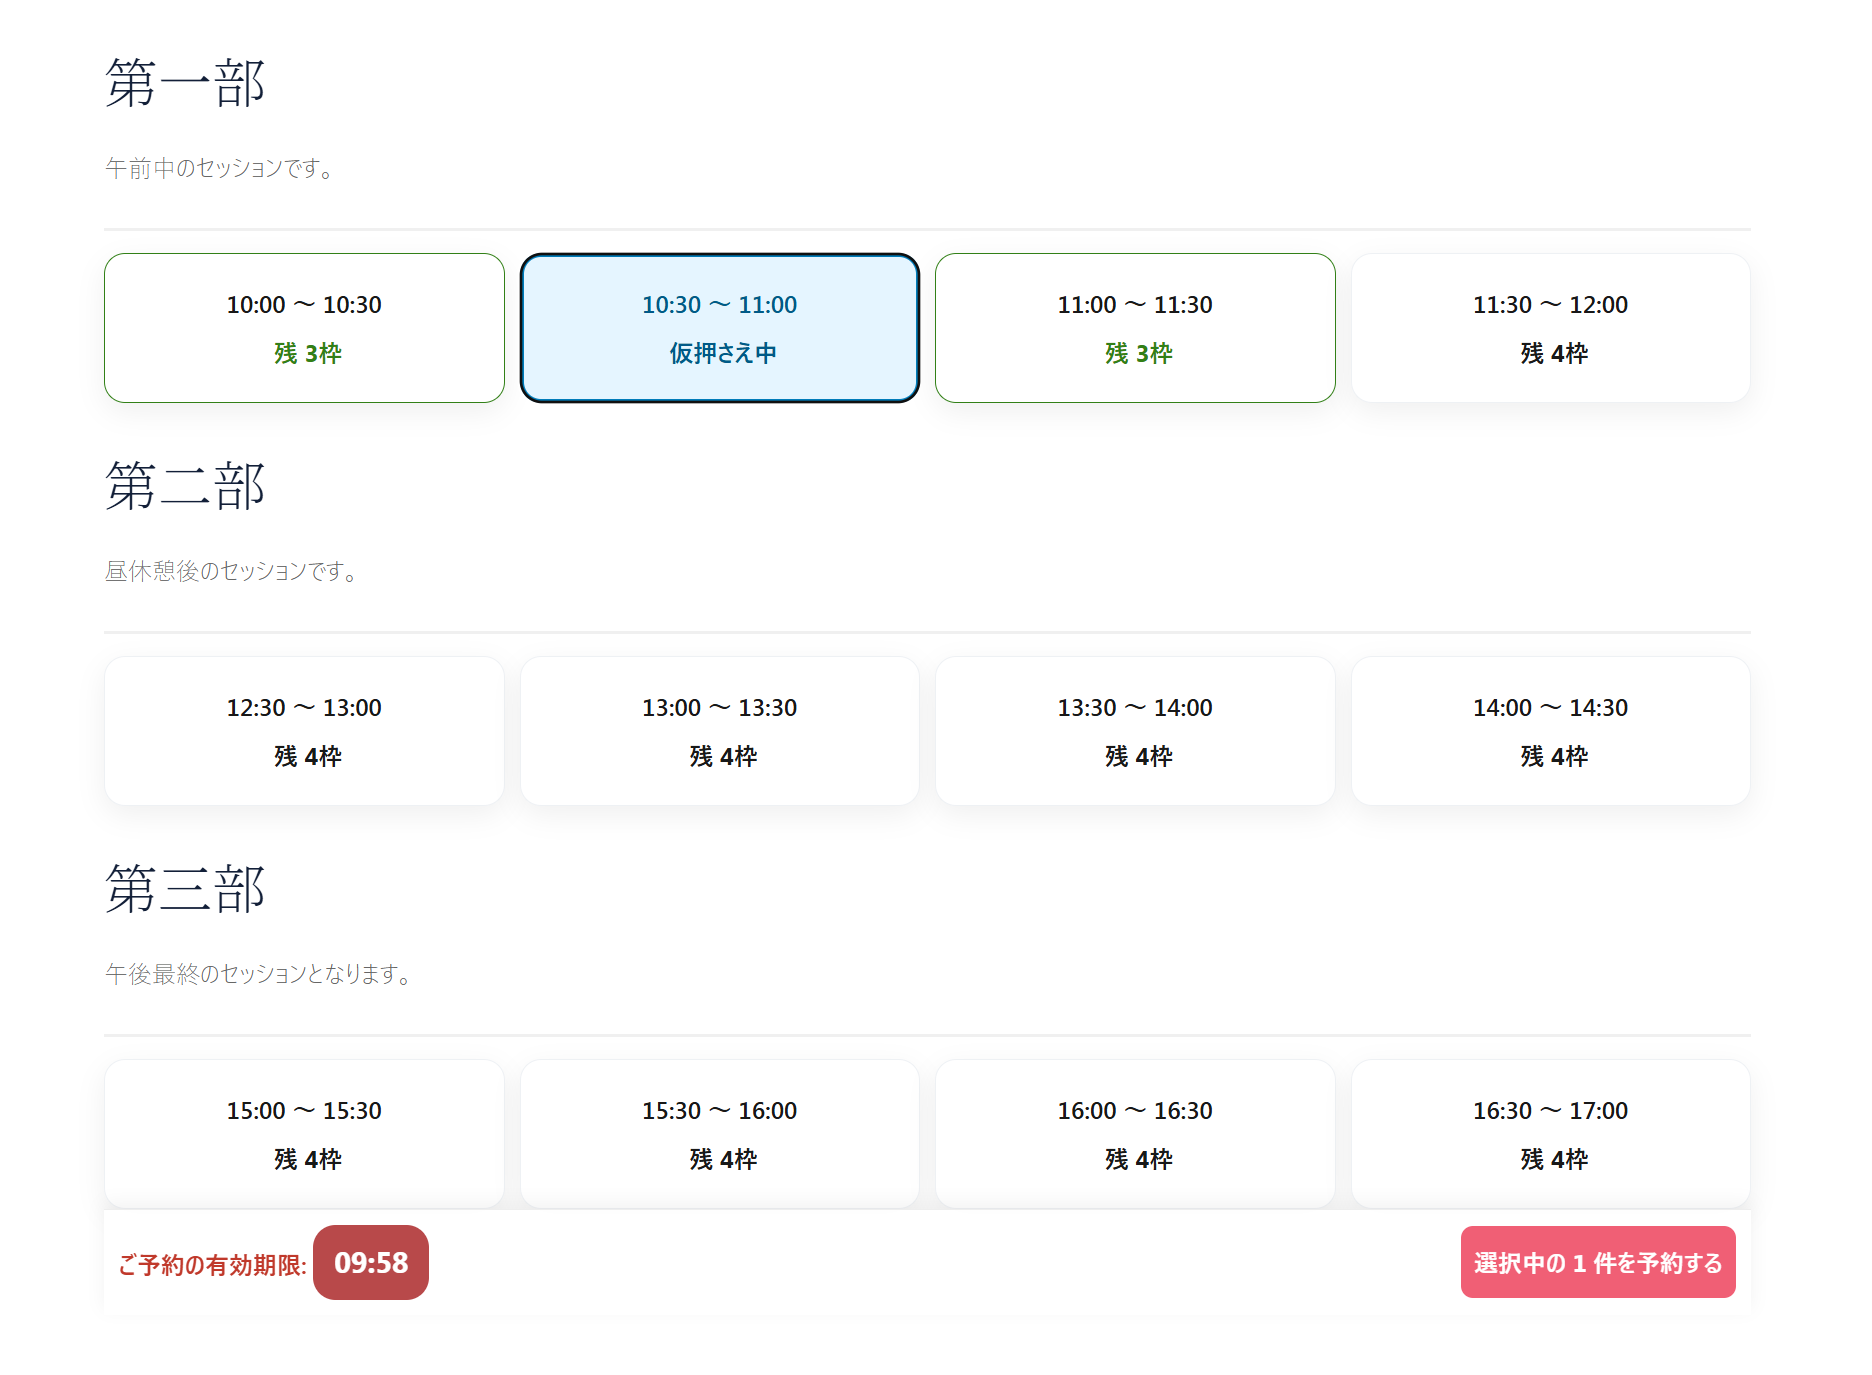Click the 16:30 ～ 17:00 slot
1872x1375 pixels.
coord(1550,1134)
